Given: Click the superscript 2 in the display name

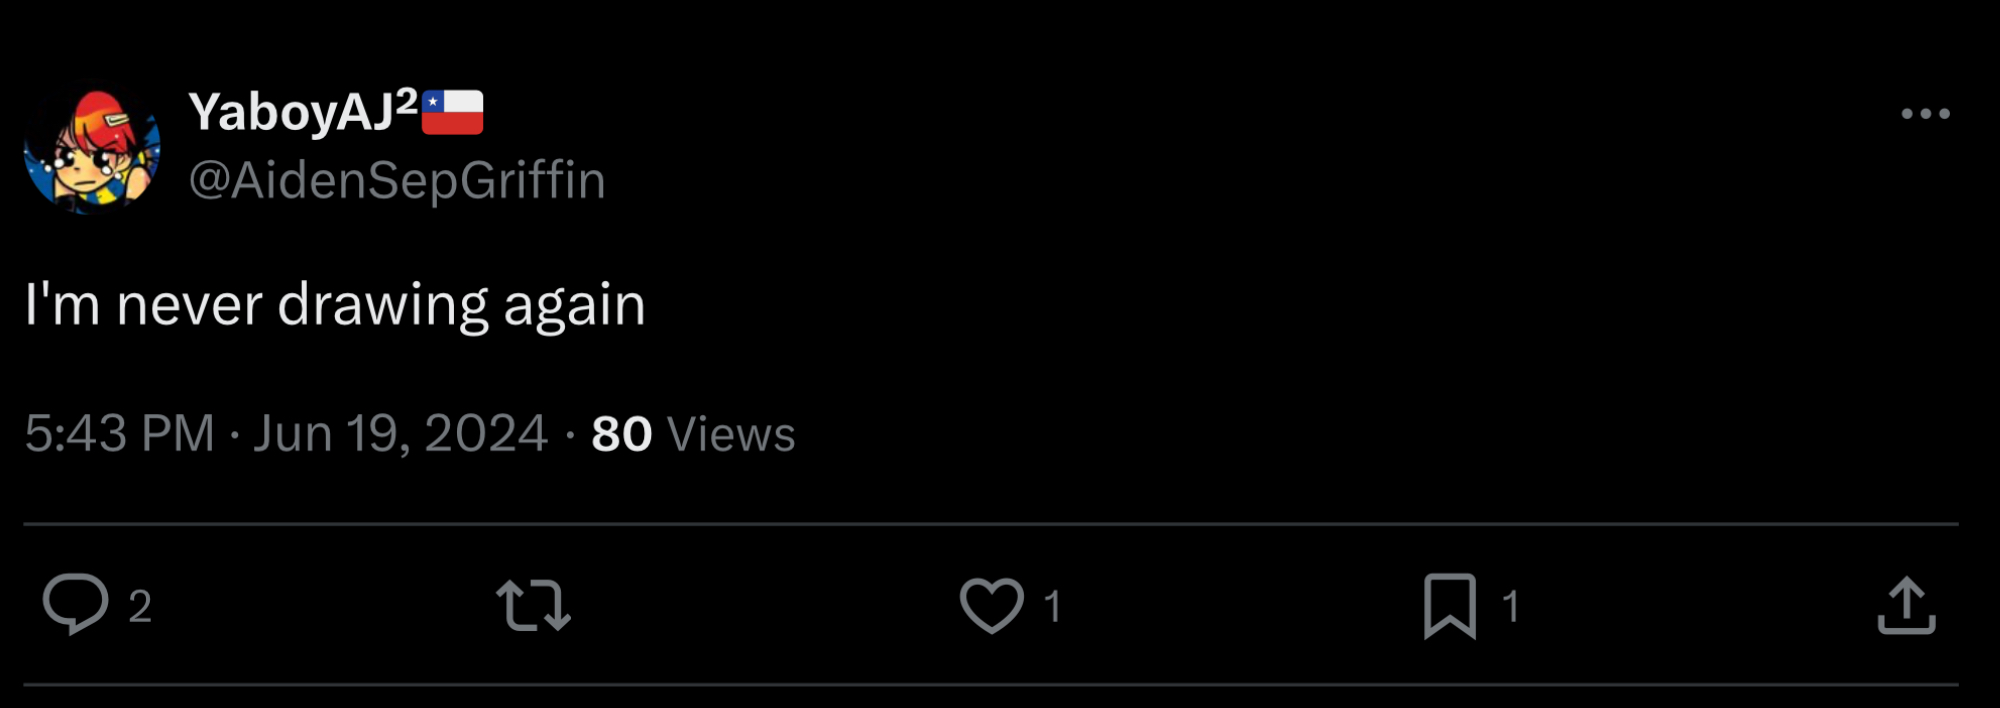Looking at the screenshot, I should [x=406, y=101].
